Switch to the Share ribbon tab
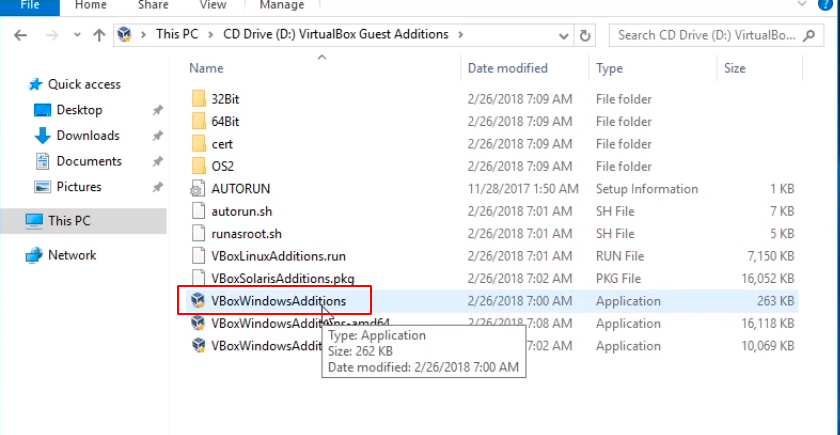This screenshot has width=840, height=435. [x=153, y=5]
